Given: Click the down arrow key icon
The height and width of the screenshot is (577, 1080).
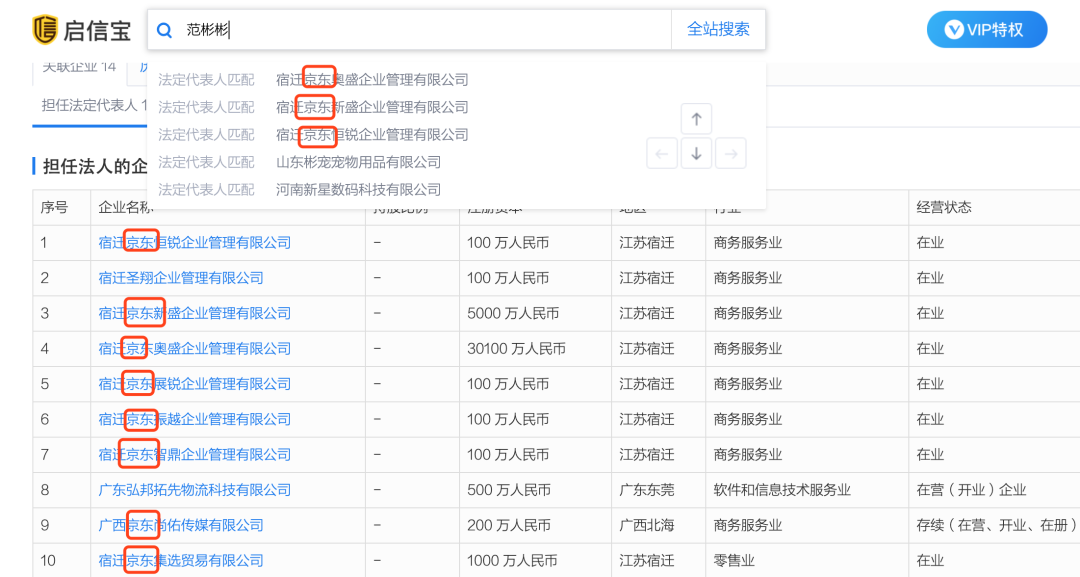Looking at the screenshot, I should 696,154.
